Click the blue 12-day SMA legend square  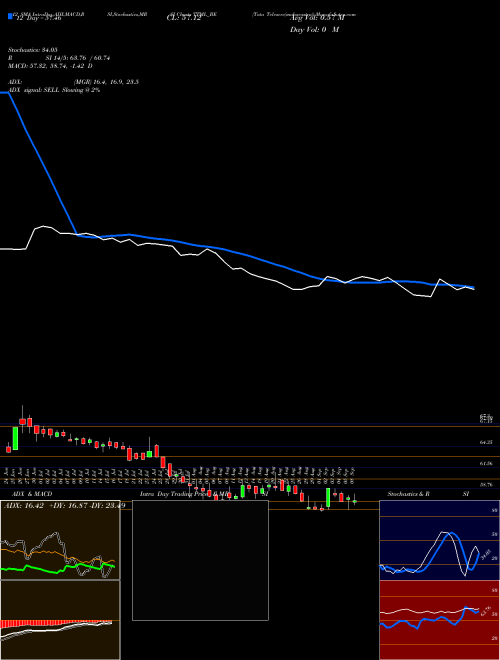tap(10, 17)
